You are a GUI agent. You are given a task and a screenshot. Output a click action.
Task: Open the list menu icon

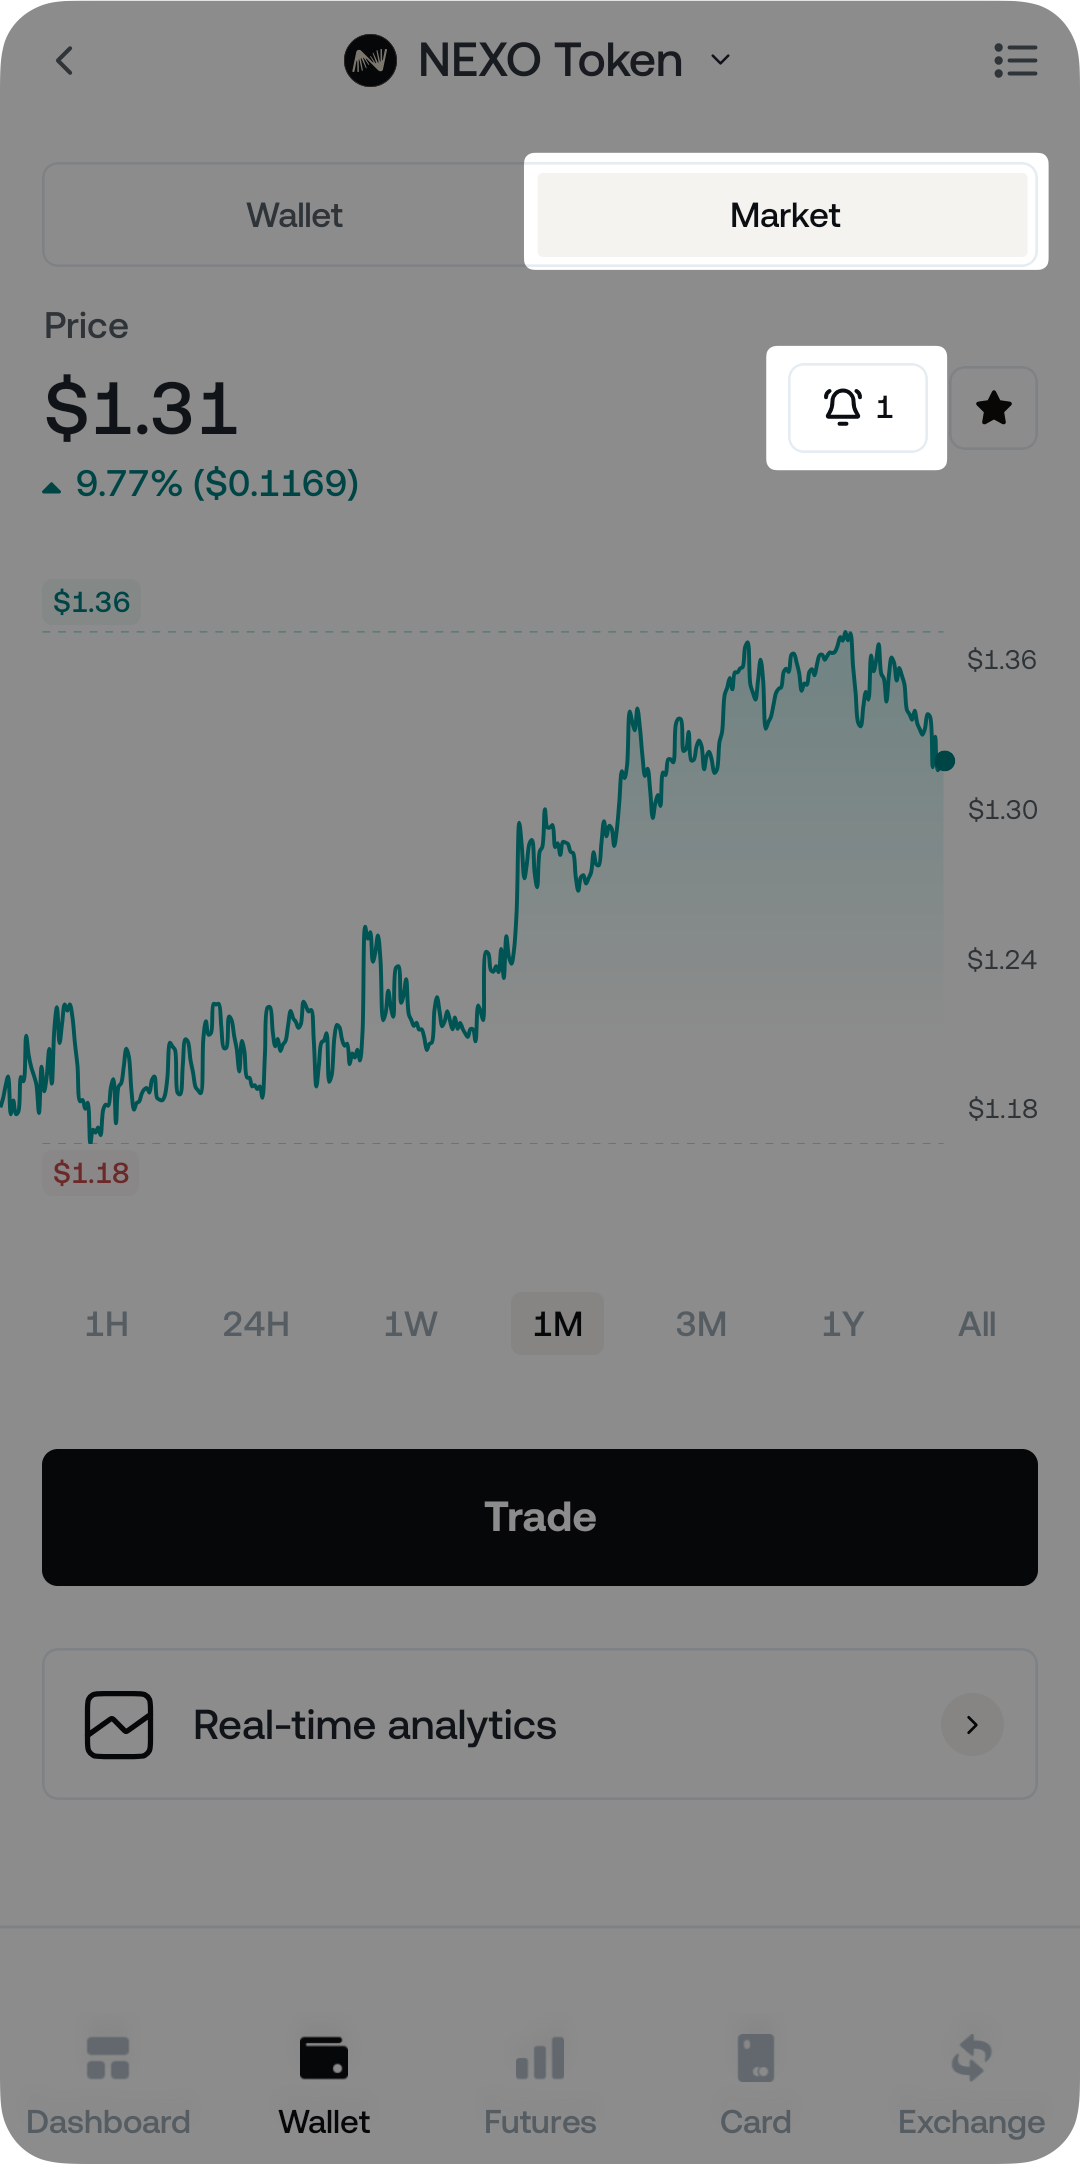(x=1015, y=61)
